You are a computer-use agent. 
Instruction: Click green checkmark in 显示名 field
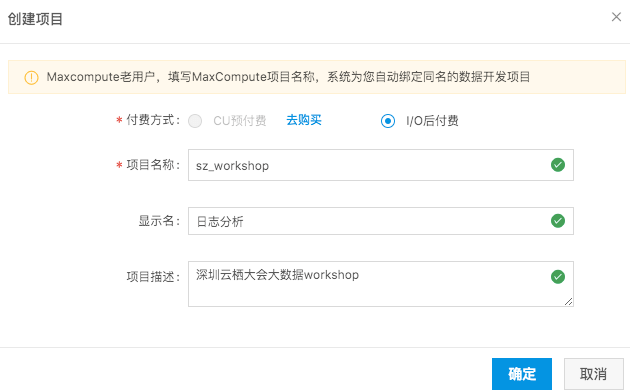(x=558, y=220)
